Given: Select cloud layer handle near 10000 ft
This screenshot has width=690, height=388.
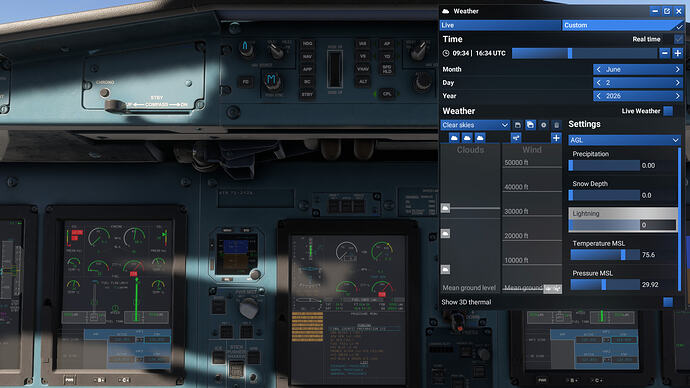Looking at the screenshot, I should click(445, 269).
